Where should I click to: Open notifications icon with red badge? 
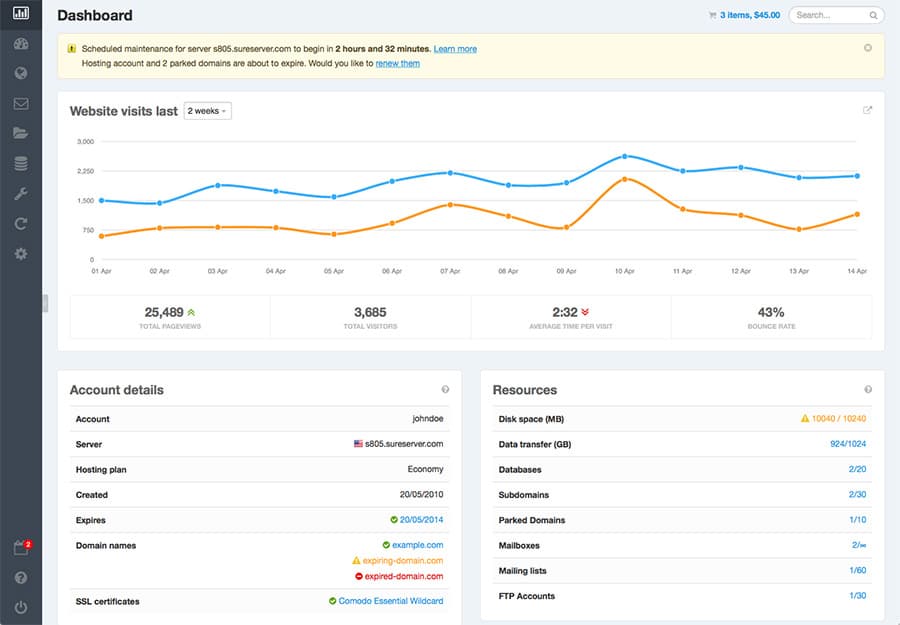point(21,548)
